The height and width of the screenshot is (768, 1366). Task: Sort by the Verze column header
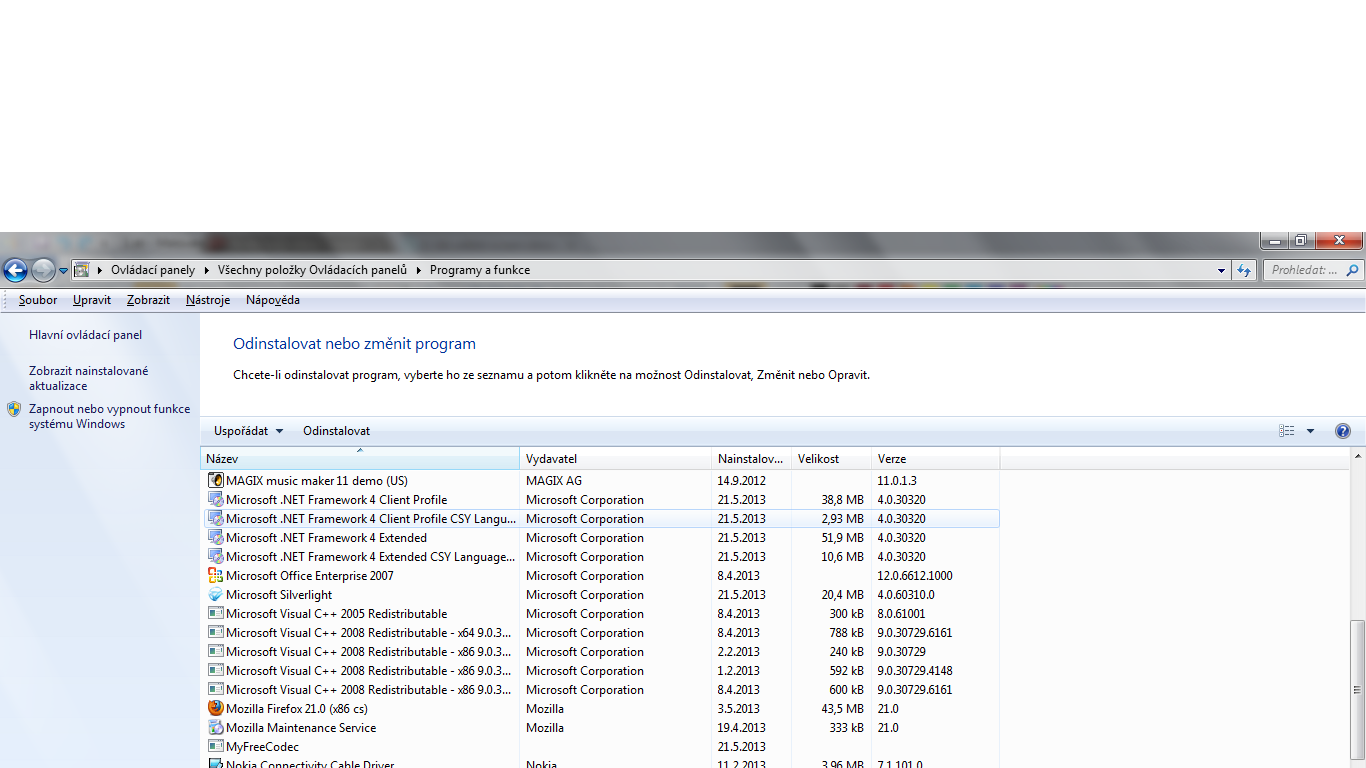coord(935,459)
